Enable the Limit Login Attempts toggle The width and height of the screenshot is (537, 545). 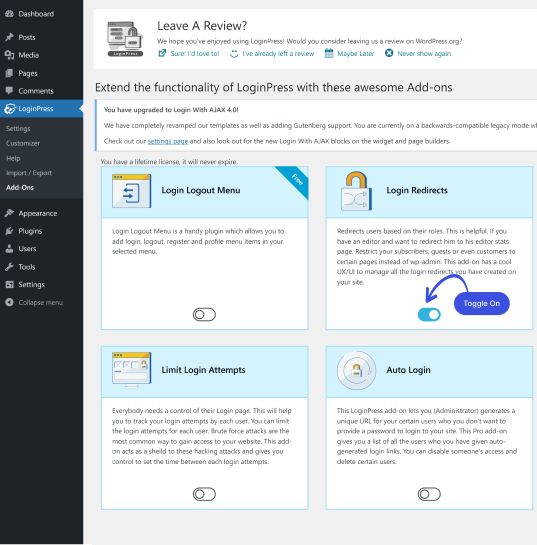(x=204, y=494)
